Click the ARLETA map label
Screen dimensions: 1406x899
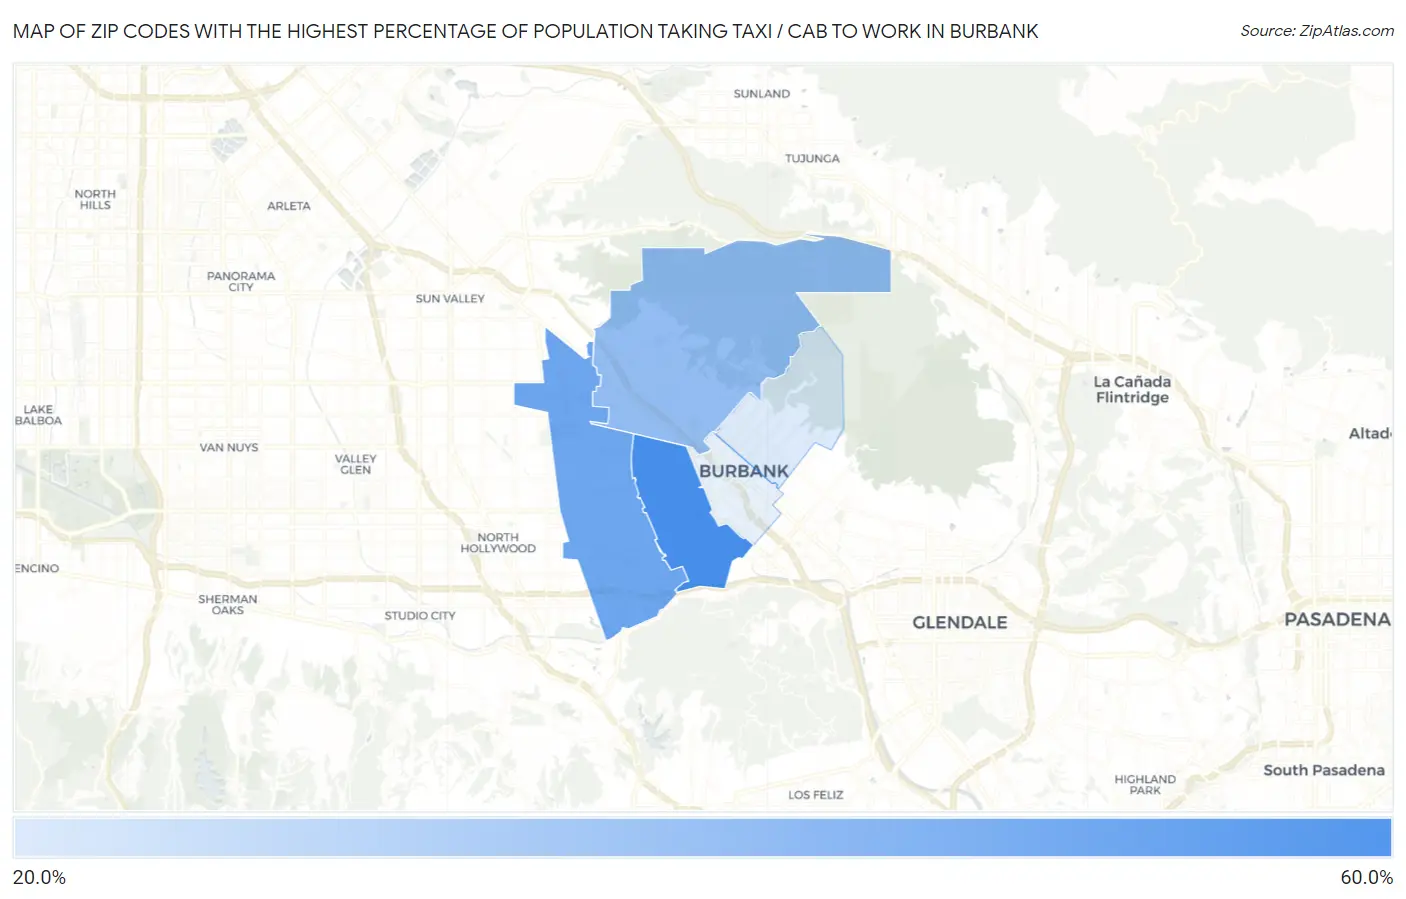click(289, 206)
